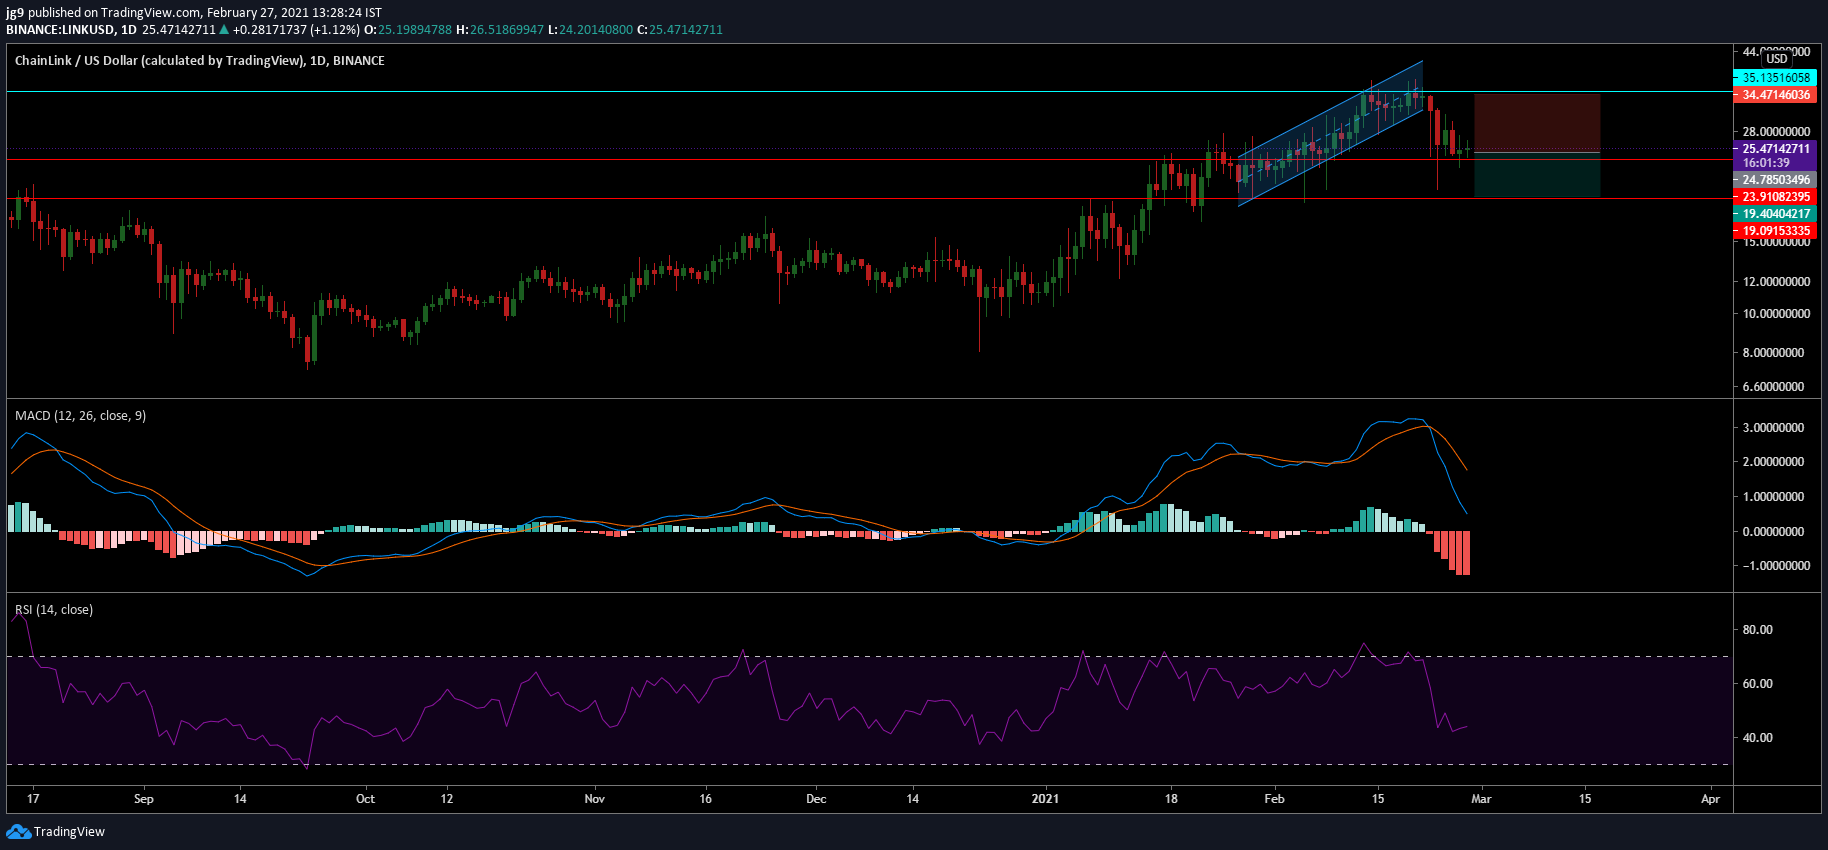
Task: Click the grey 24.78503496 price label
Action: (x=1775, y=180)
